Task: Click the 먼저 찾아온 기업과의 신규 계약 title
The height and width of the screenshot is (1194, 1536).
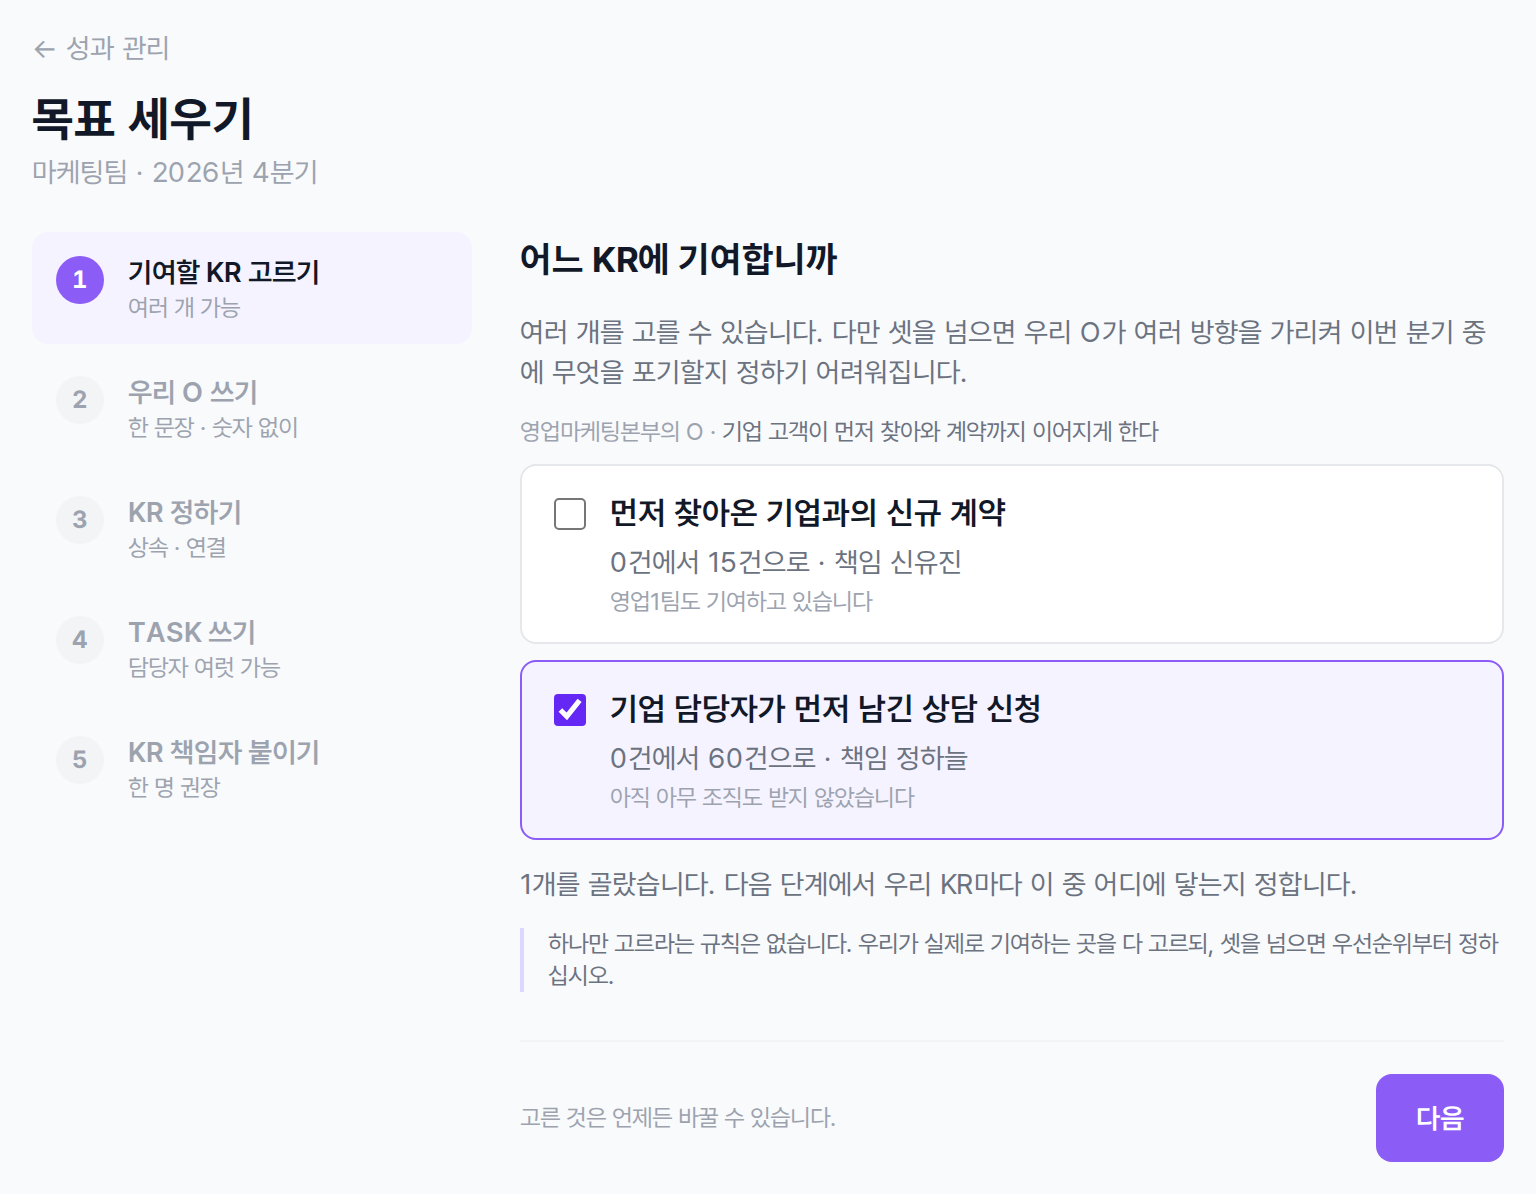Action: coord(808,513)
